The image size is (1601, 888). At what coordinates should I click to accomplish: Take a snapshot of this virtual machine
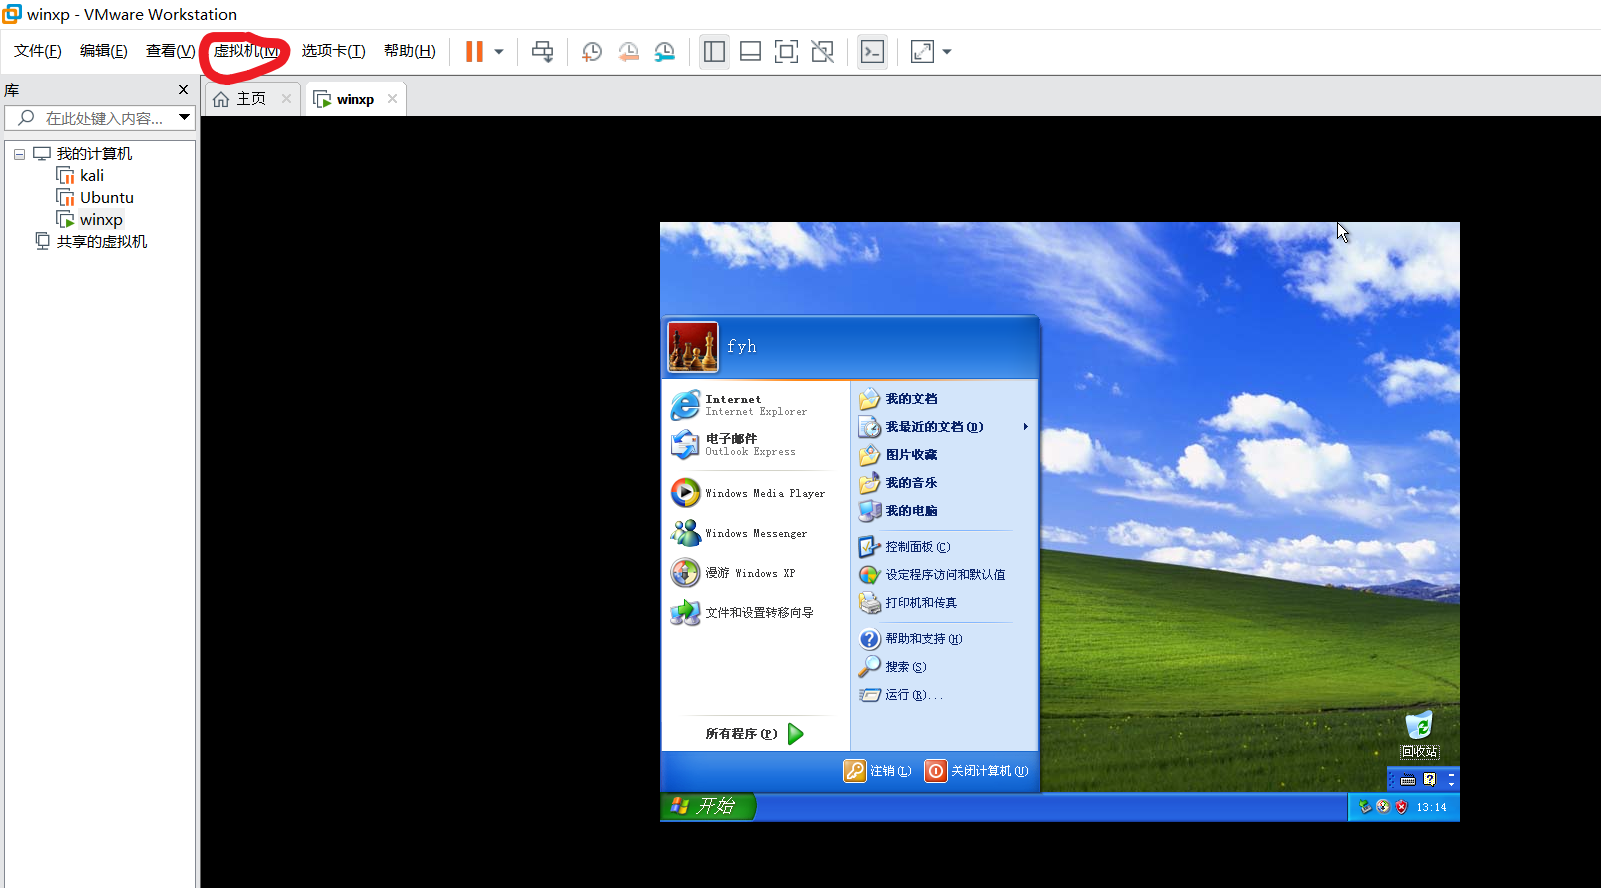pyautogui.click(x=592, y=52)
